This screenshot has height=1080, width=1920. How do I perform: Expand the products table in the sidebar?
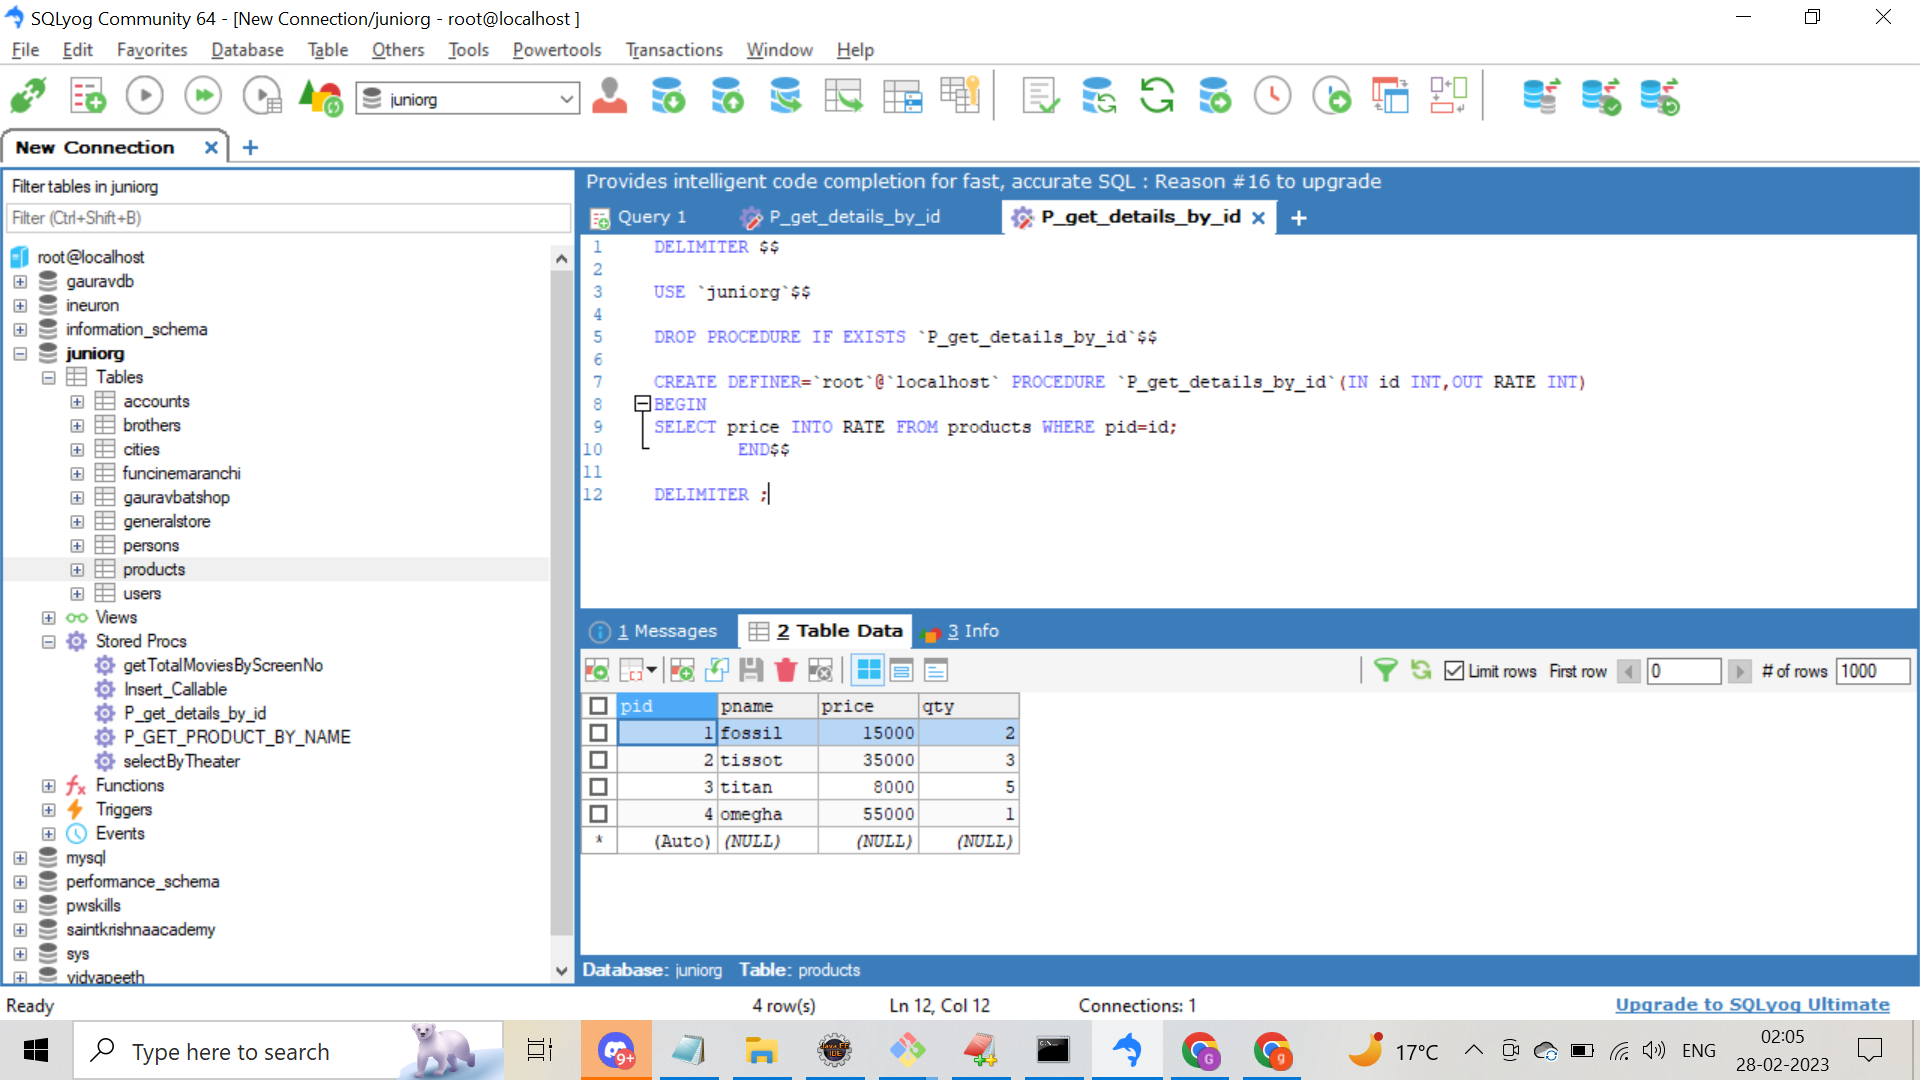(x=77, y=569)
